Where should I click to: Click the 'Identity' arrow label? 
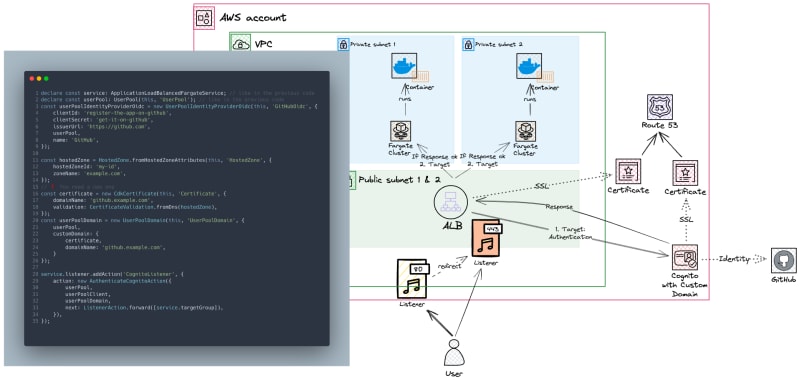coord(735,259)
